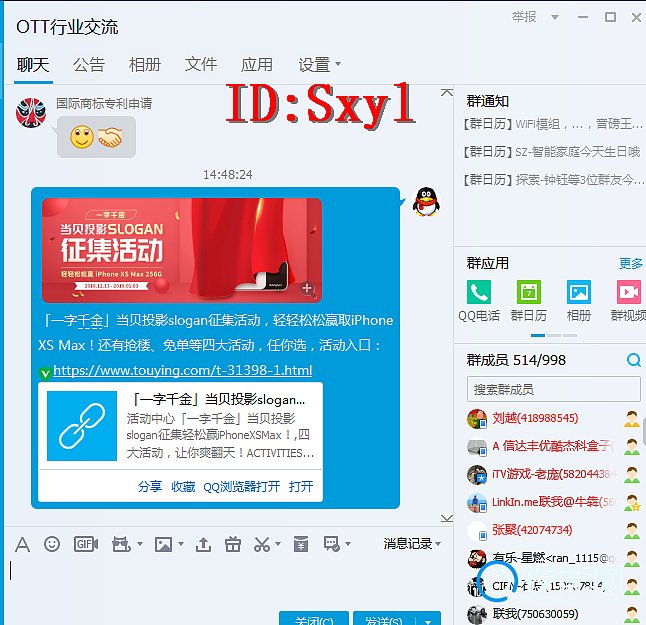The image size is (646, 625).
Task: Click the 国际商标专利申请 sender avatar
Action: pos(31,113)
